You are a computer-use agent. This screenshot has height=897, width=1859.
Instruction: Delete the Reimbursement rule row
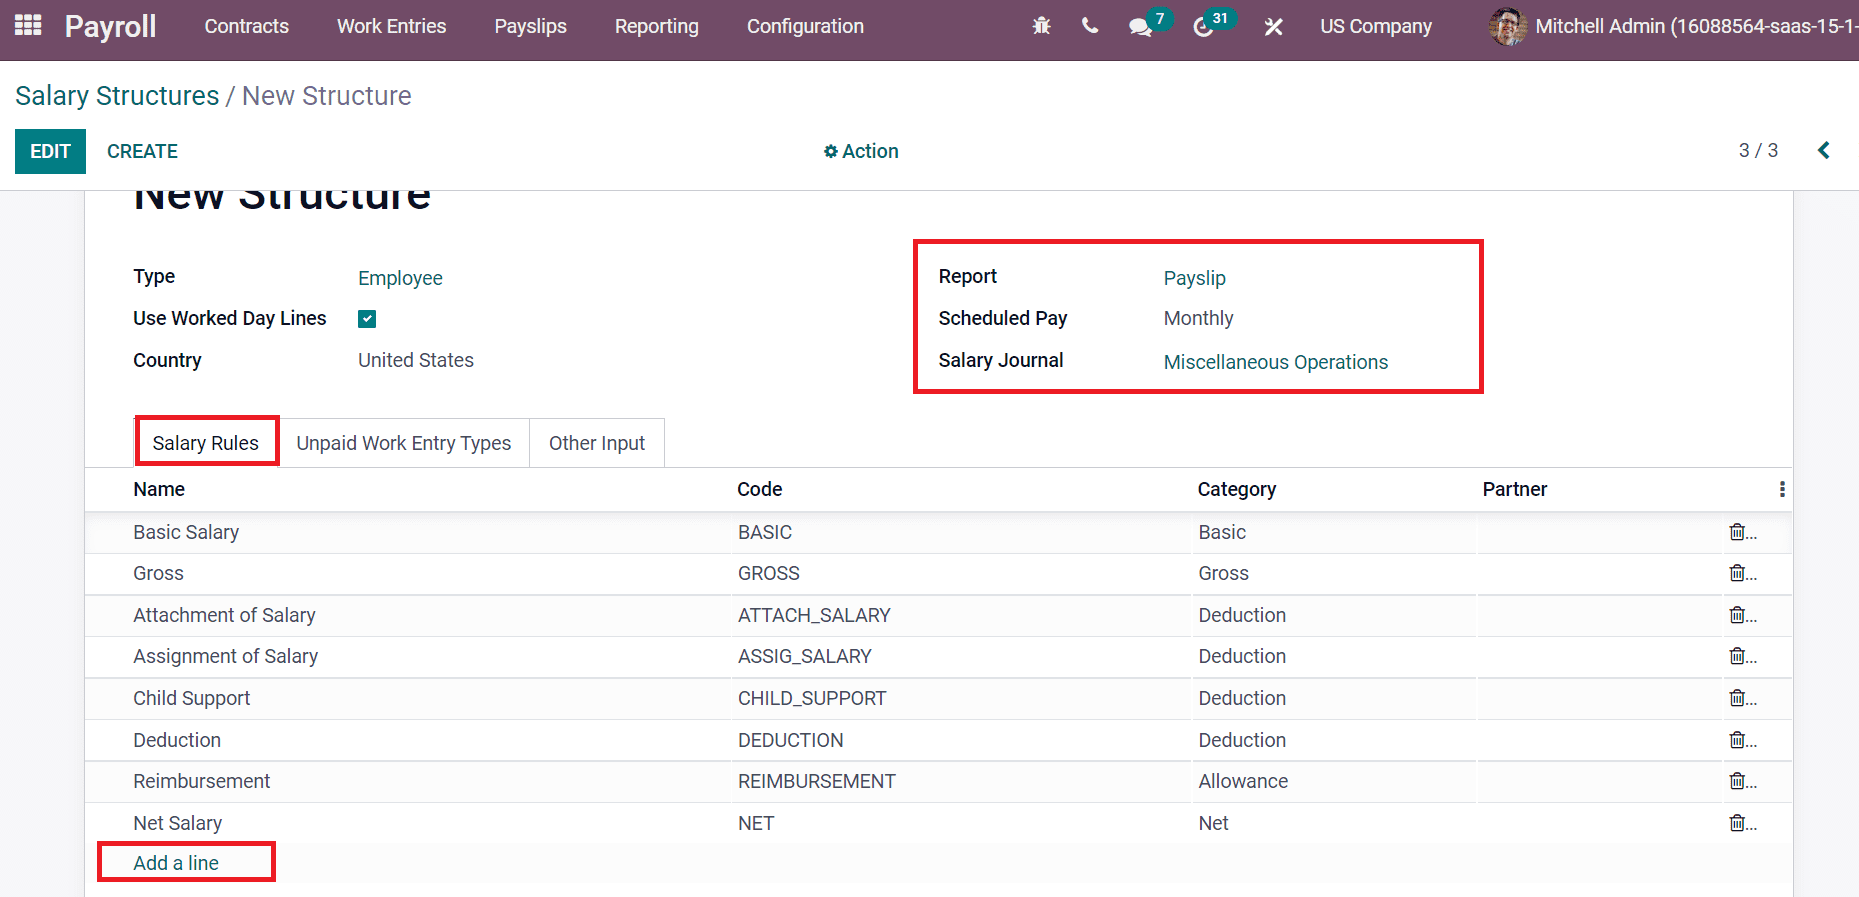(1738, 781)
